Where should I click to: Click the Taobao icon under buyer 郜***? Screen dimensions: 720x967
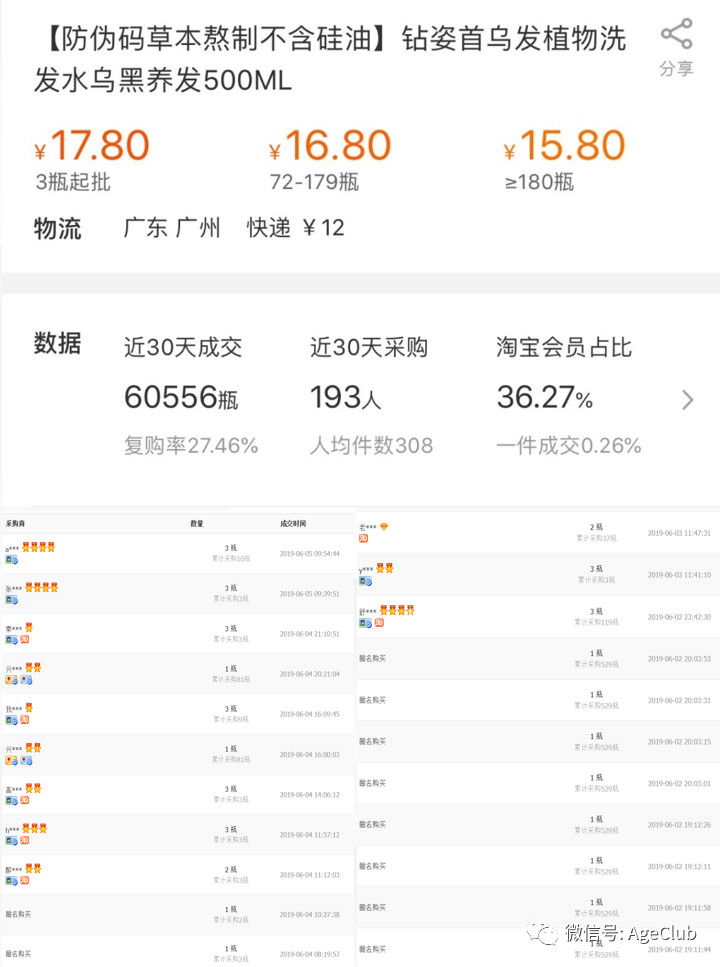point(24,881)
